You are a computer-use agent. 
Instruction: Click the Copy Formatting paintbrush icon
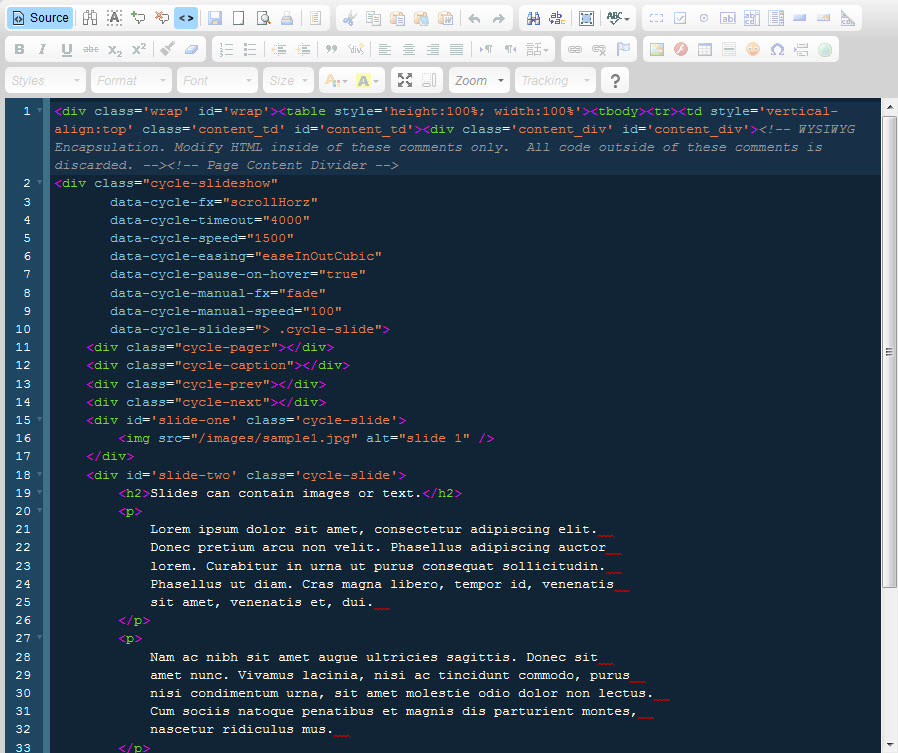[167, 49]
